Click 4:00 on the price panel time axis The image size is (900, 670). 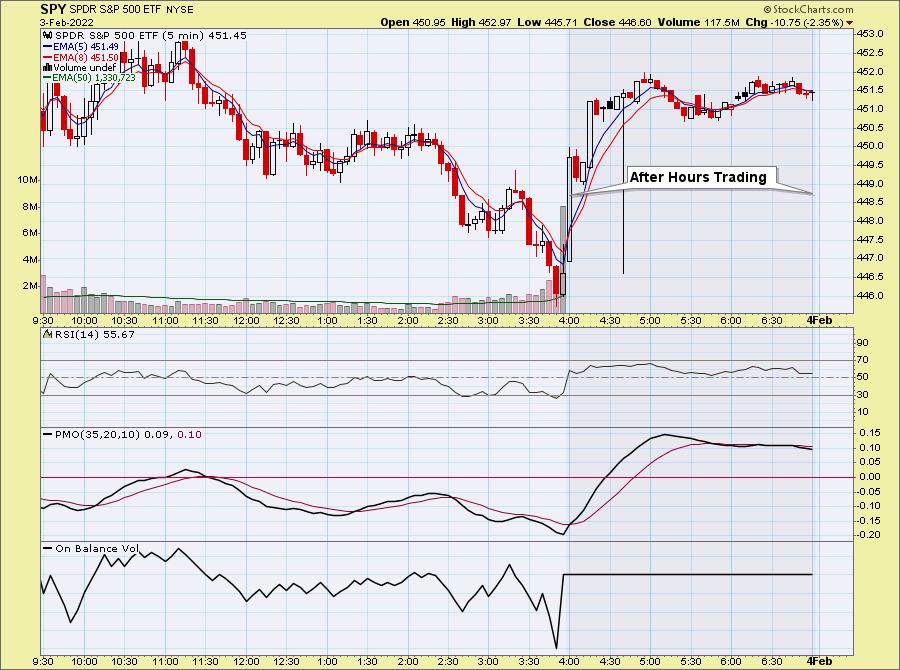coord(569,320)
